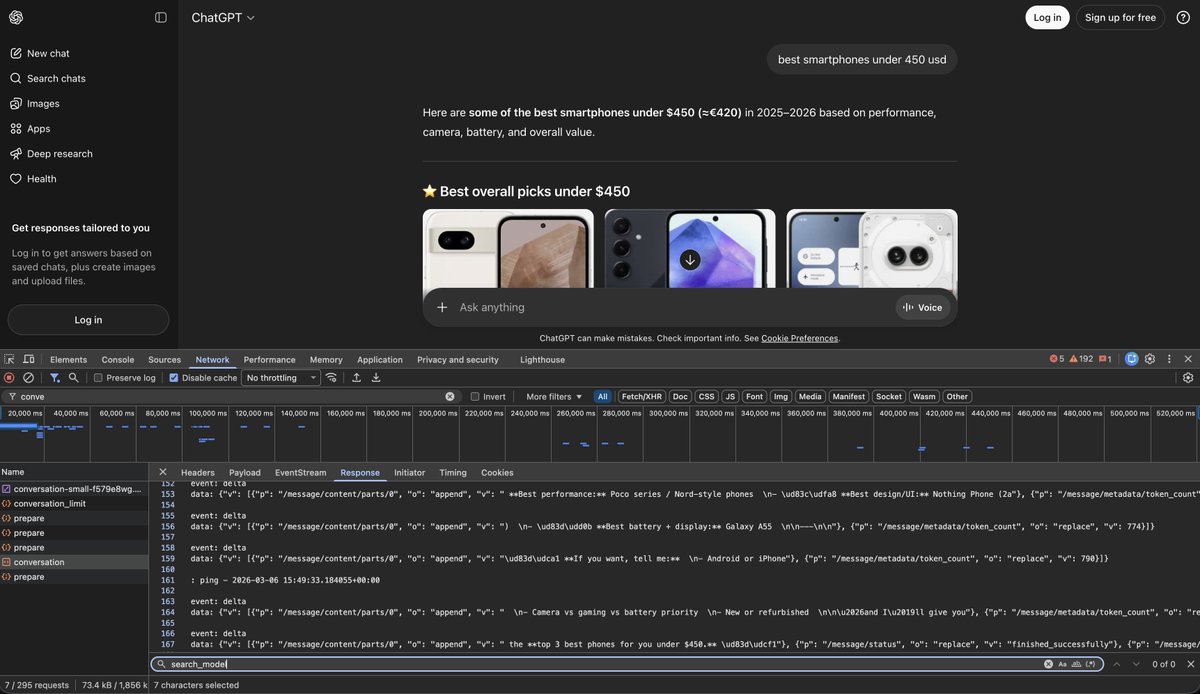Filter requests by Doc type
Image resolution: width=1200 pixels, height=694 pixels.
click(x=680, y=397)
